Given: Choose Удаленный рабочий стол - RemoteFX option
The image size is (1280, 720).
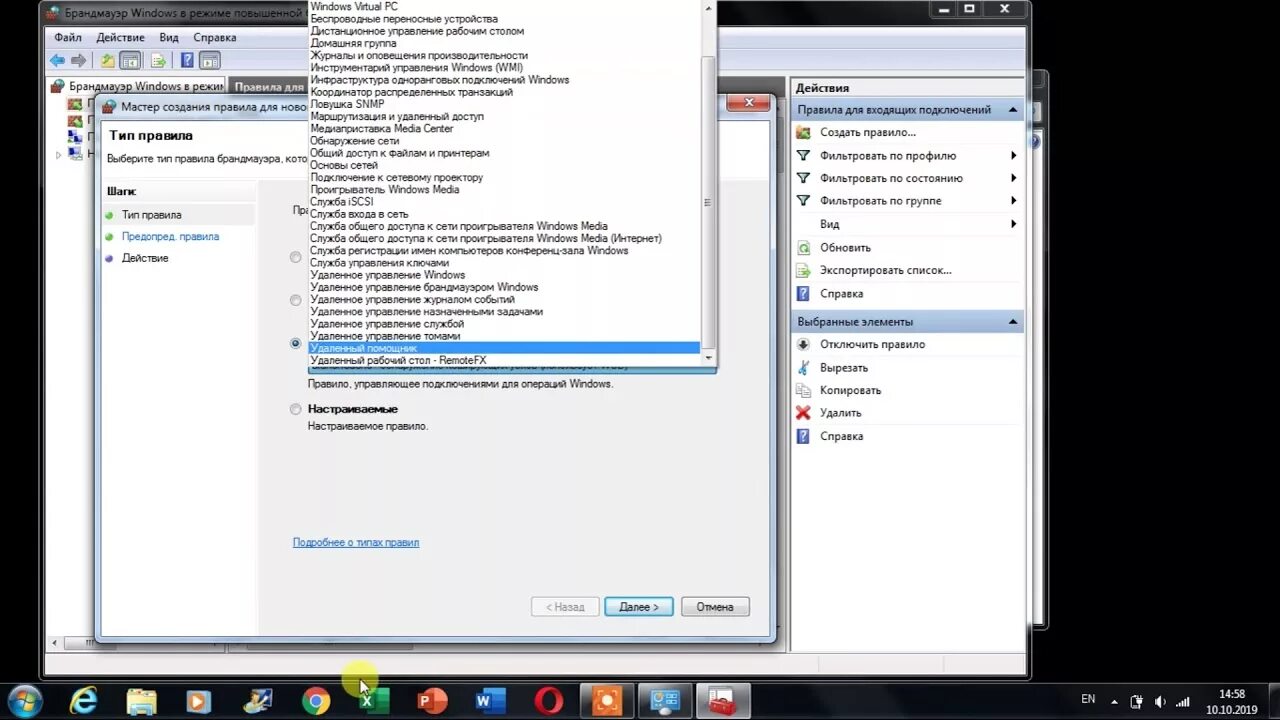Looking at the screenshot, I should [504, 360].
